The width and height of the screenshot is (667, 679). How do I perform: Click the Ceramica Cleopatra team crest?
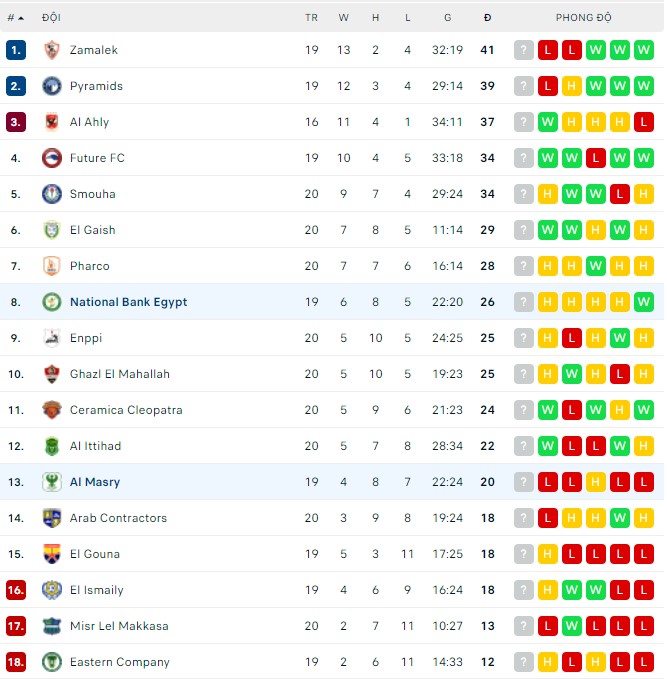52,410
